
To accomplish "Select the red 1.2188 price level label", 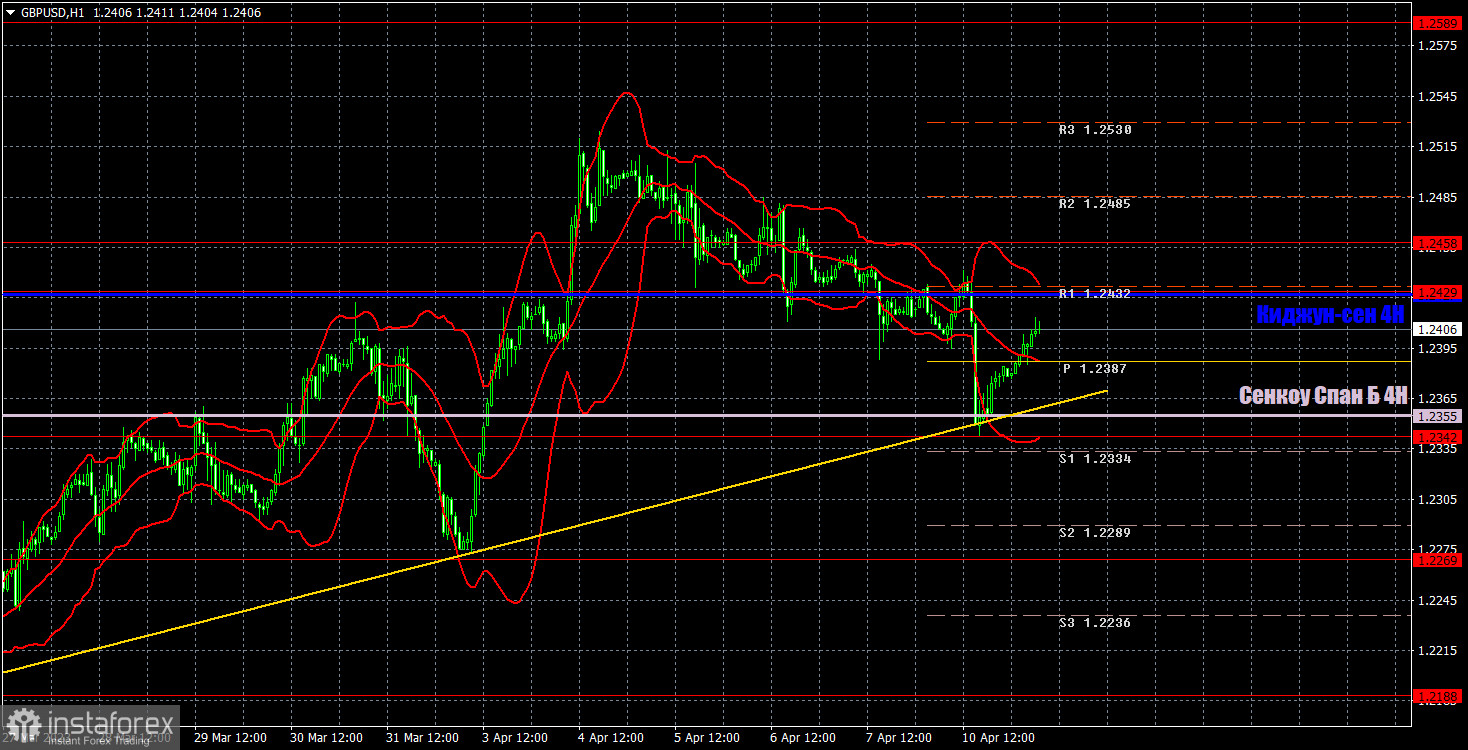I will (x=1439, y=696).
